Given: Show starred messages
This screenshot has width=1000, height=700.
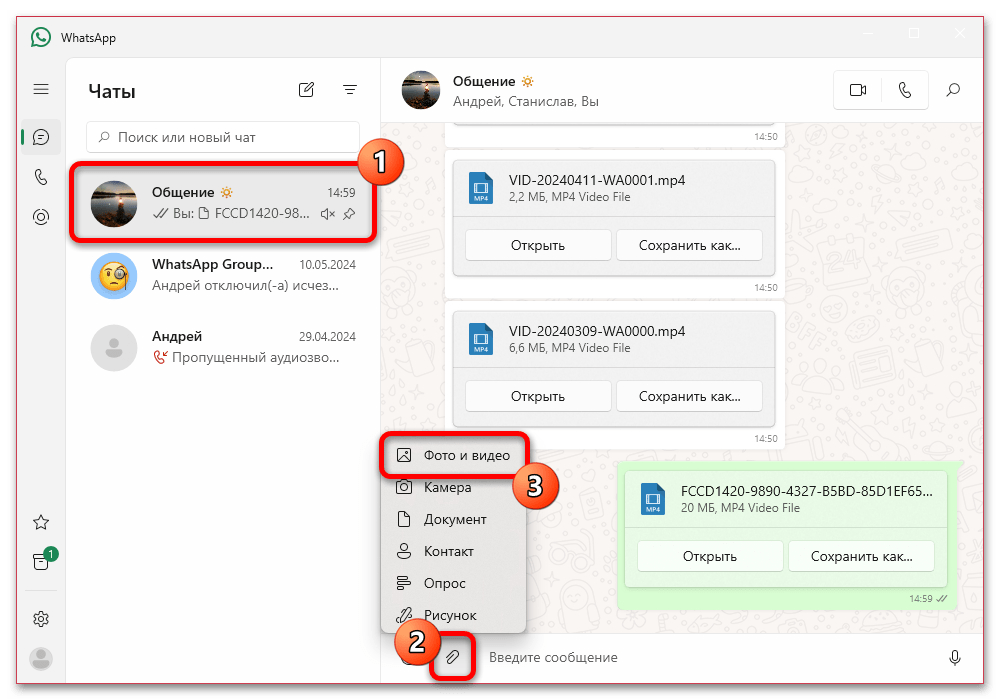Looking at the screenshot, I should [41, 523].
